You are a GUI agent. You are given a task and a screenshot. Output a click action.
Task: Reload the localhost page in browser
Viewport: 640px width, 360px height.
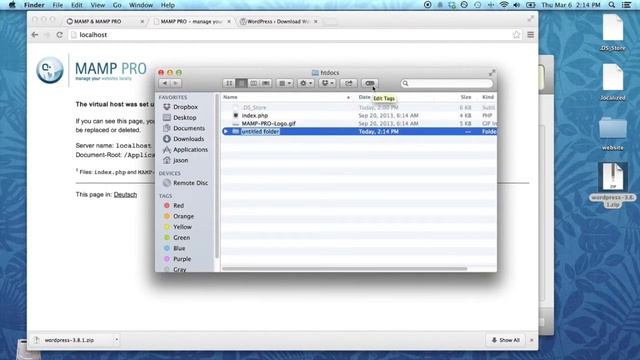[60, 35]
